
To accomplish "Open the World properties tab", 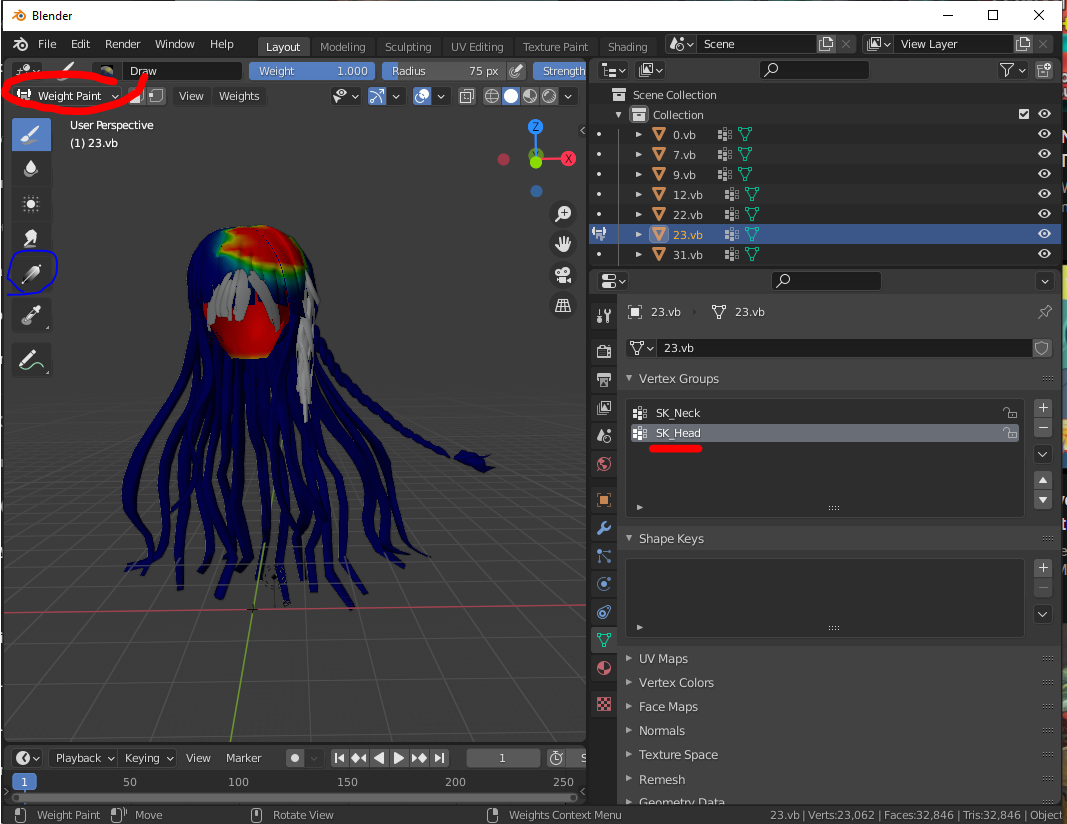I will click(604, 464).
